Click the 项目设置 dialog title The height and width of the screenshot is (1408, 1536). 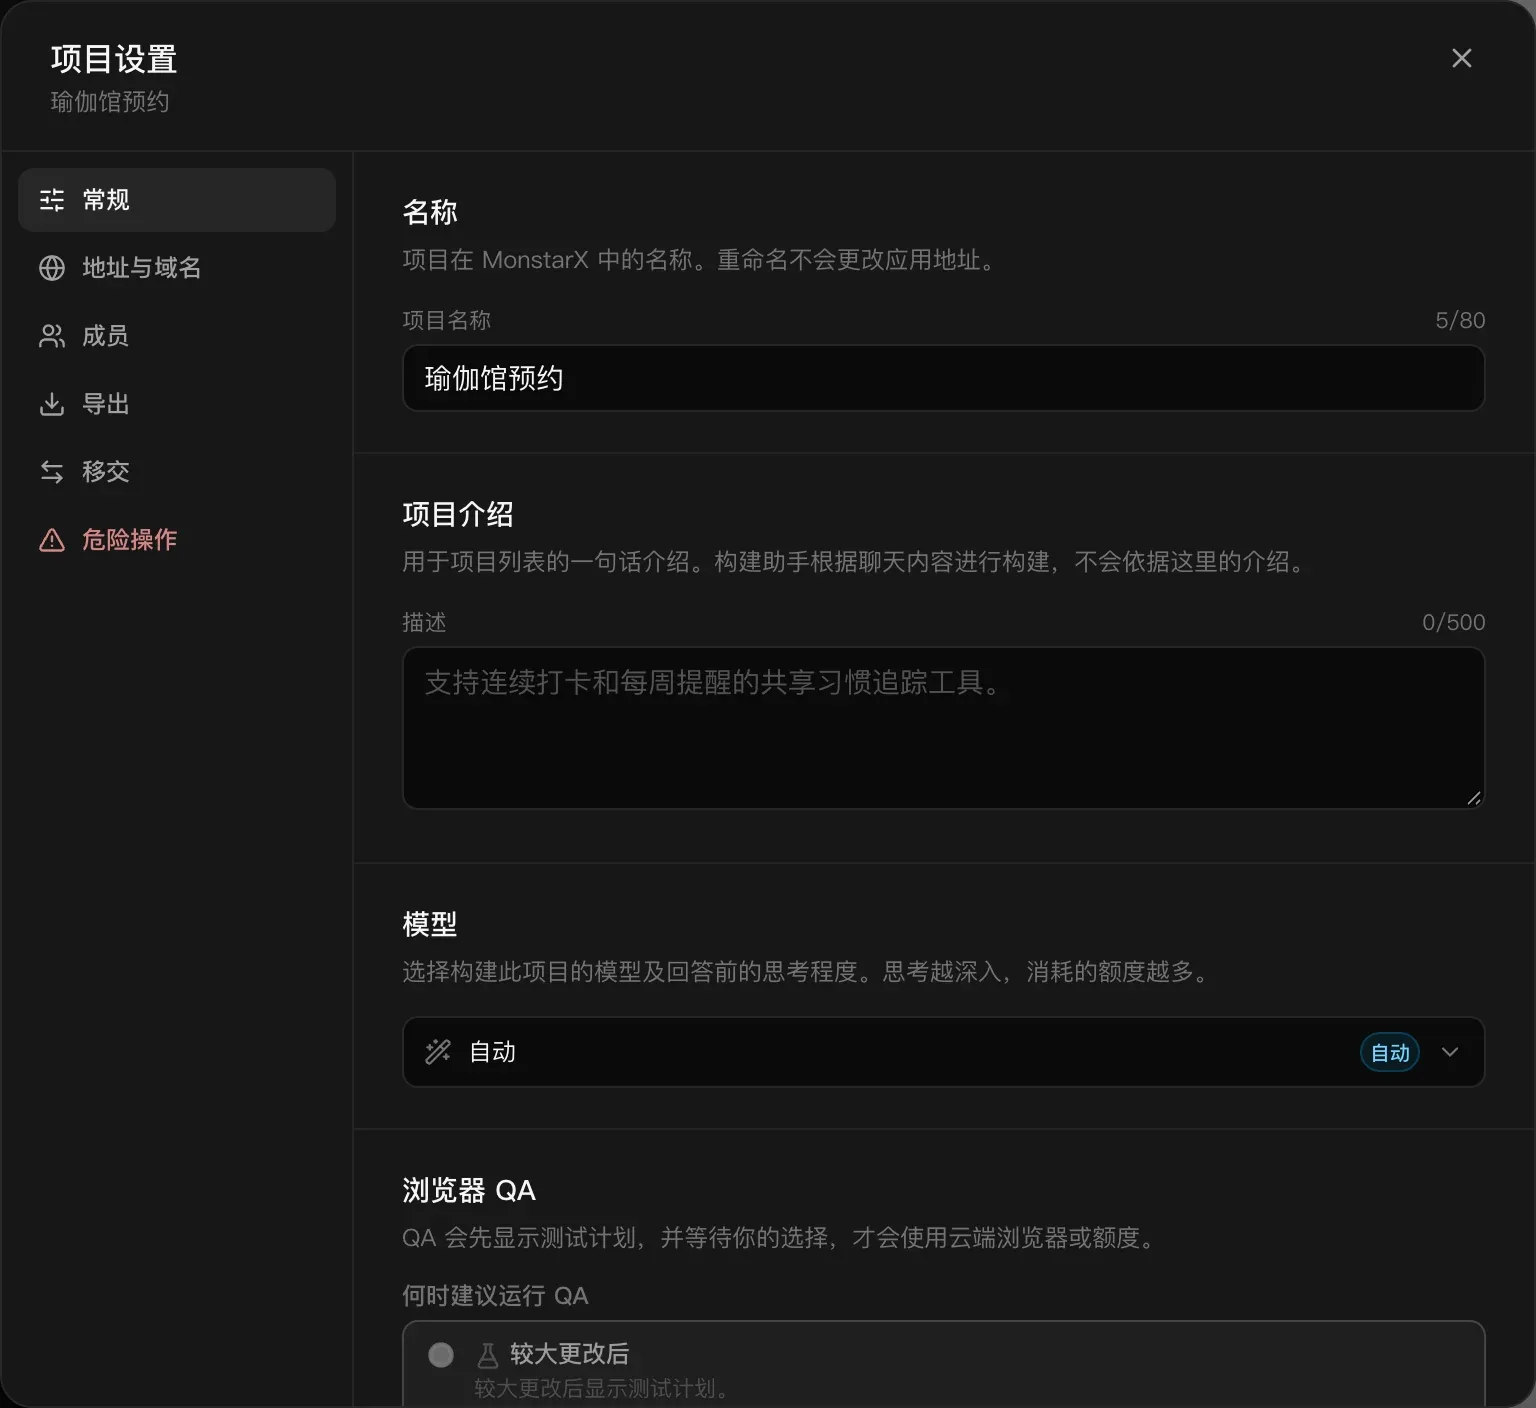point(114,59)
